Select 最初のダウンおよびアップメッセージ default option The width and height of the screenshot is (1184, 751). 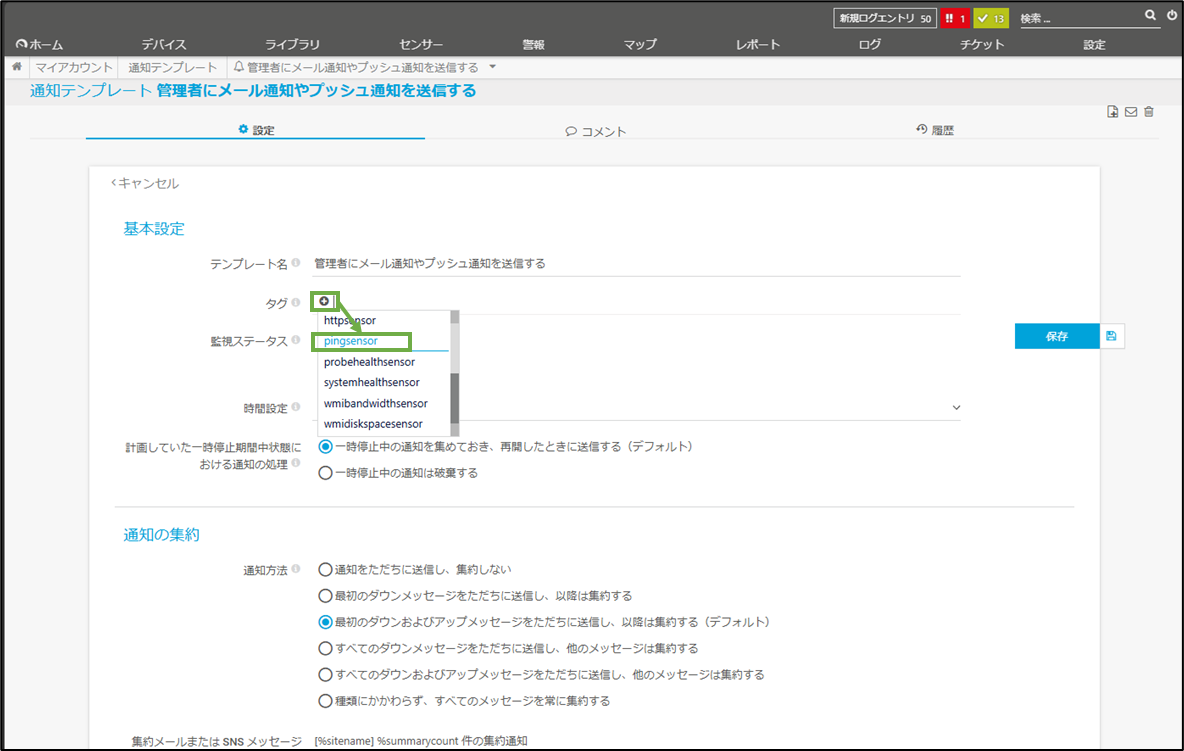pyautogui.click(x=325, y=622)
